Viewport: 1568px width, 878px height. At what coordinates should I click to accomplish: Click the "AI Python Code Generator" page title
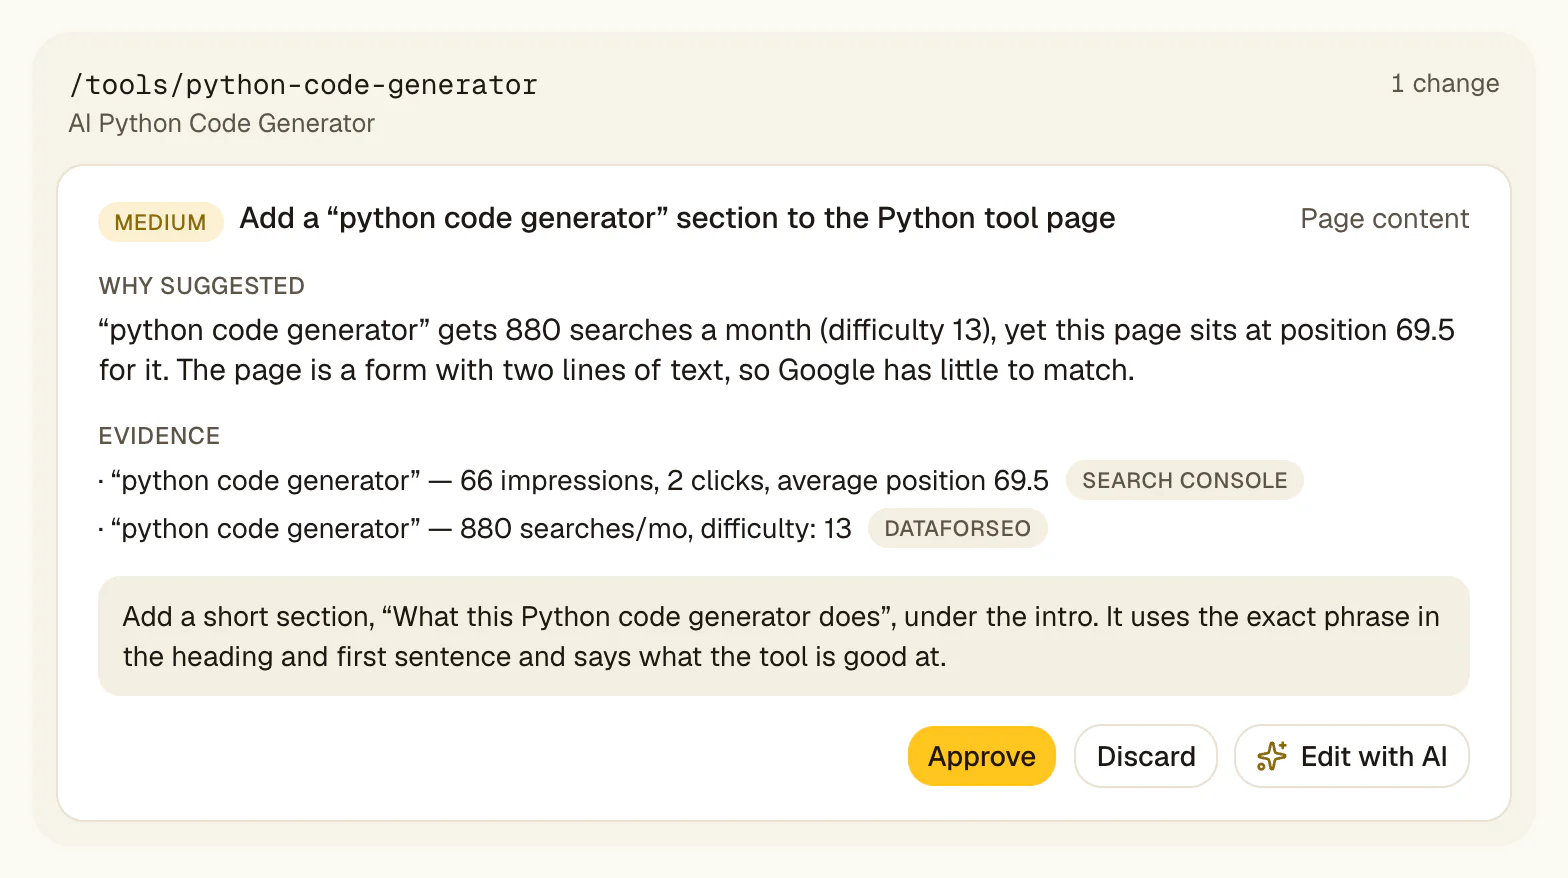(222, 123)
